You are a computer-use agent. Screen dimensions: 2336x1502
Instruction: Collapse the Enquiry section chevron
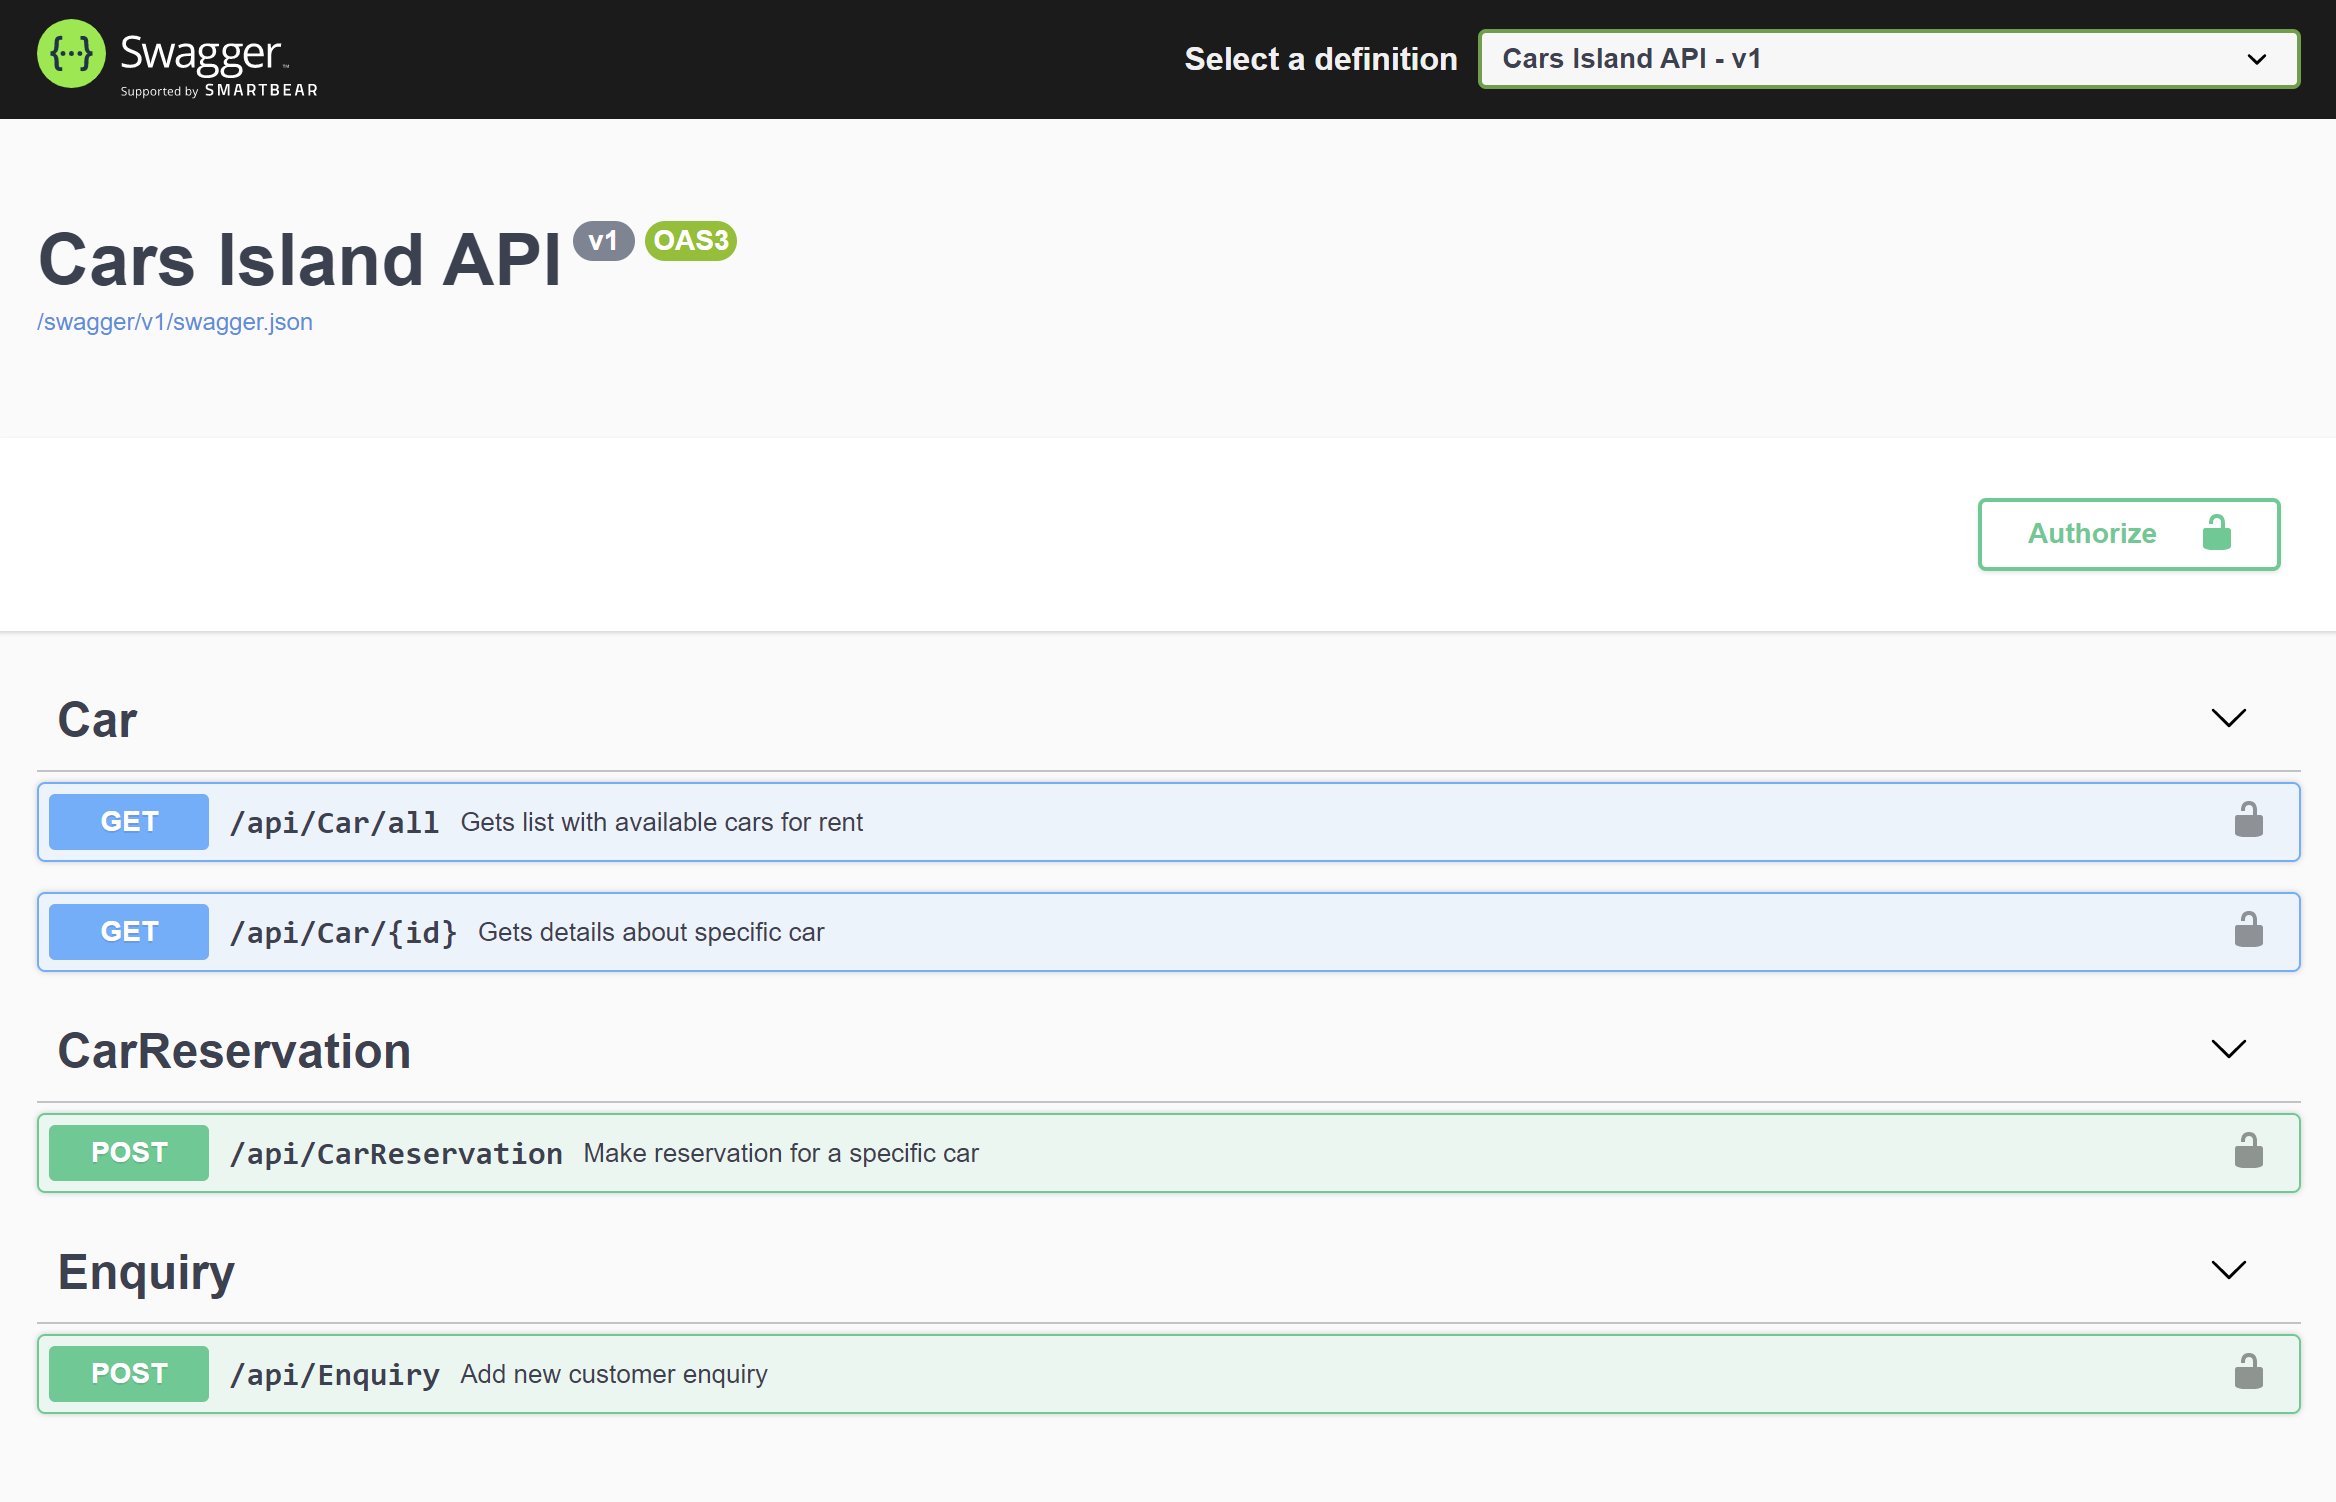tap(2228, 1270)
